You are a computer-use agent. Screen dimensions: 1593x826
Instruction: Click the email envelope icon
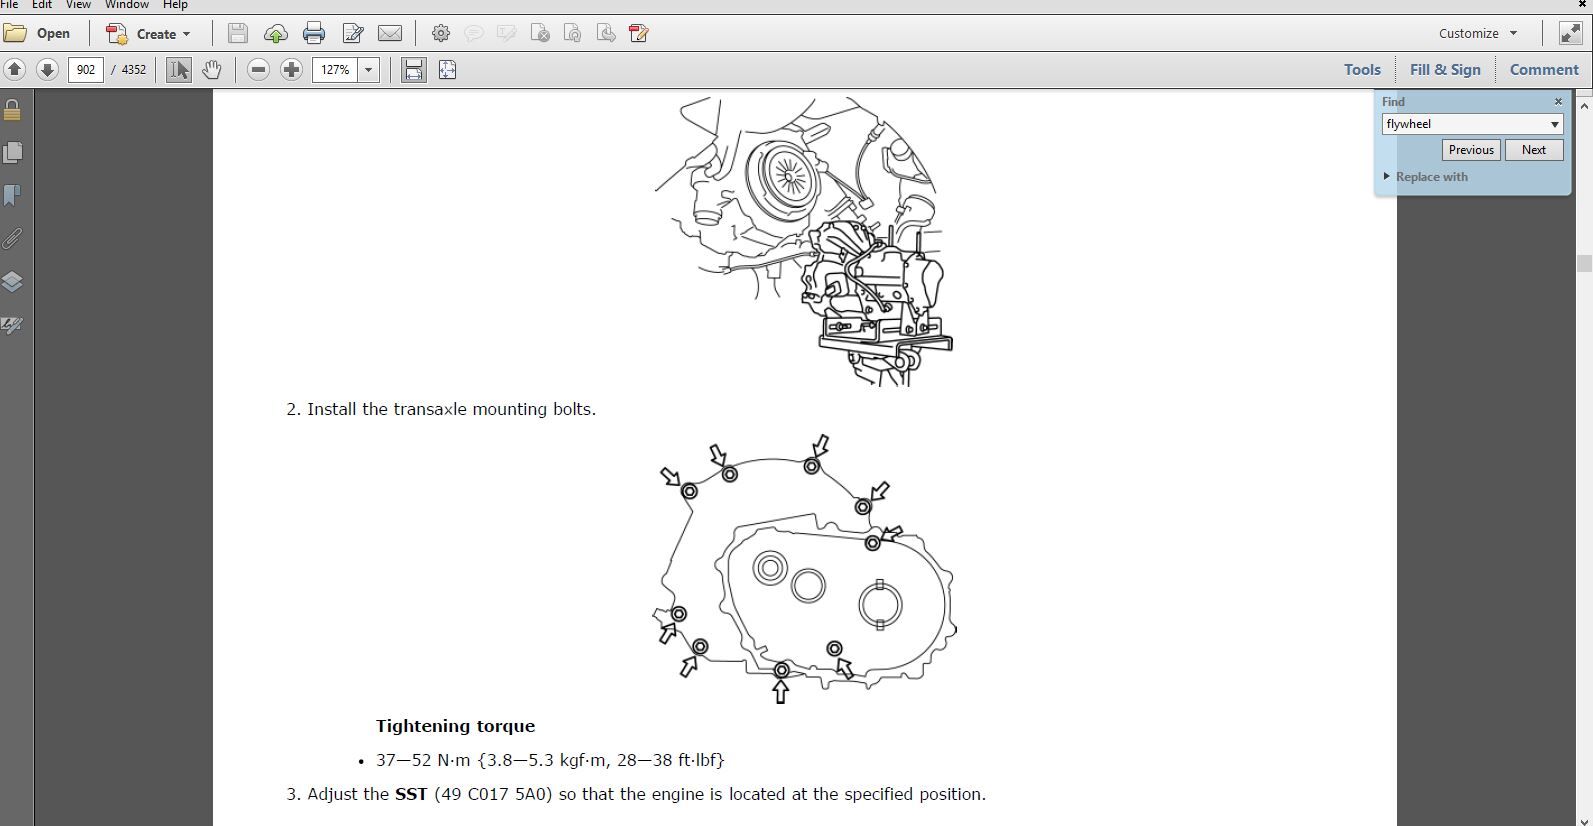pyautogui.click(x=390, y=34)
